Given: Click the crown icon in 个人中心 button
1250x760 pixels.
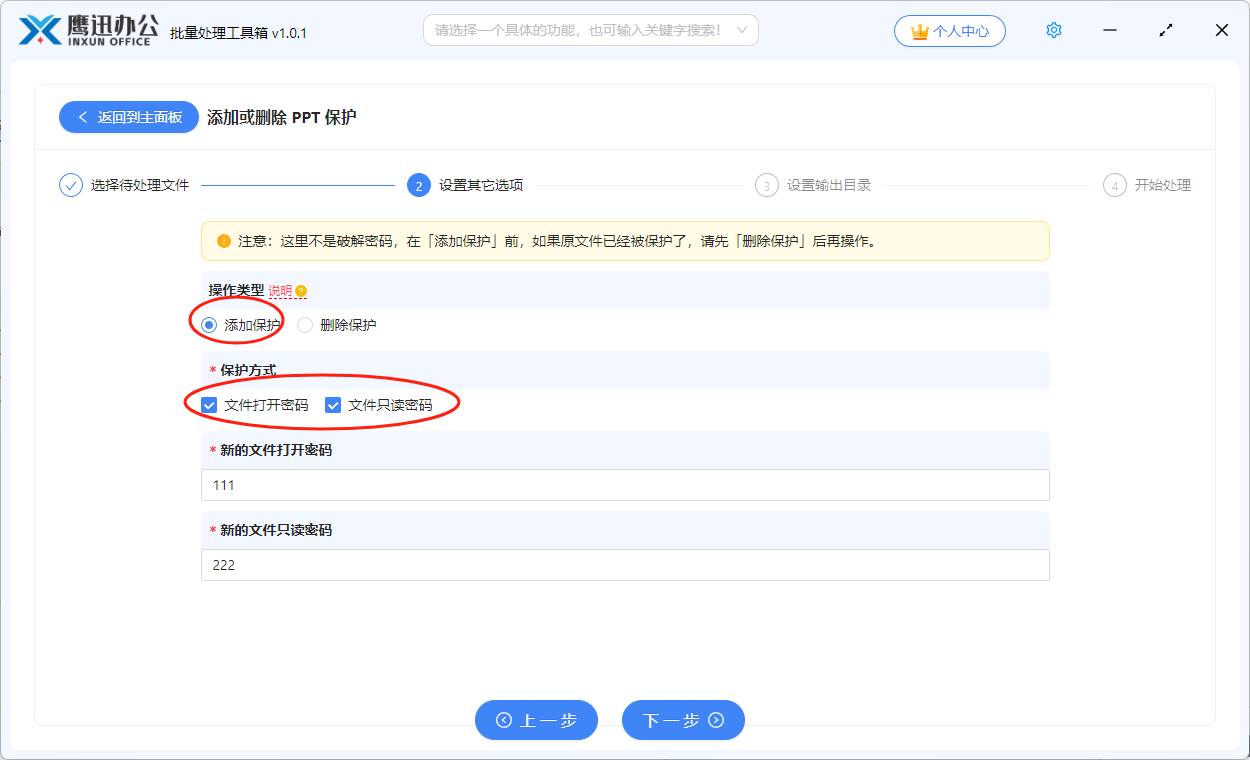Looking at the screenshot, I should click(920, 31).
